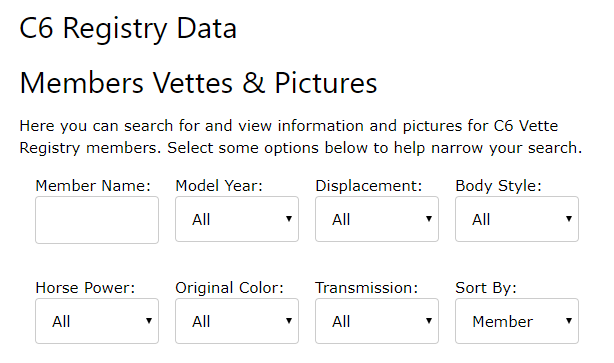
Task: Open the Model Year dropdown
Action: pos(237,219)
